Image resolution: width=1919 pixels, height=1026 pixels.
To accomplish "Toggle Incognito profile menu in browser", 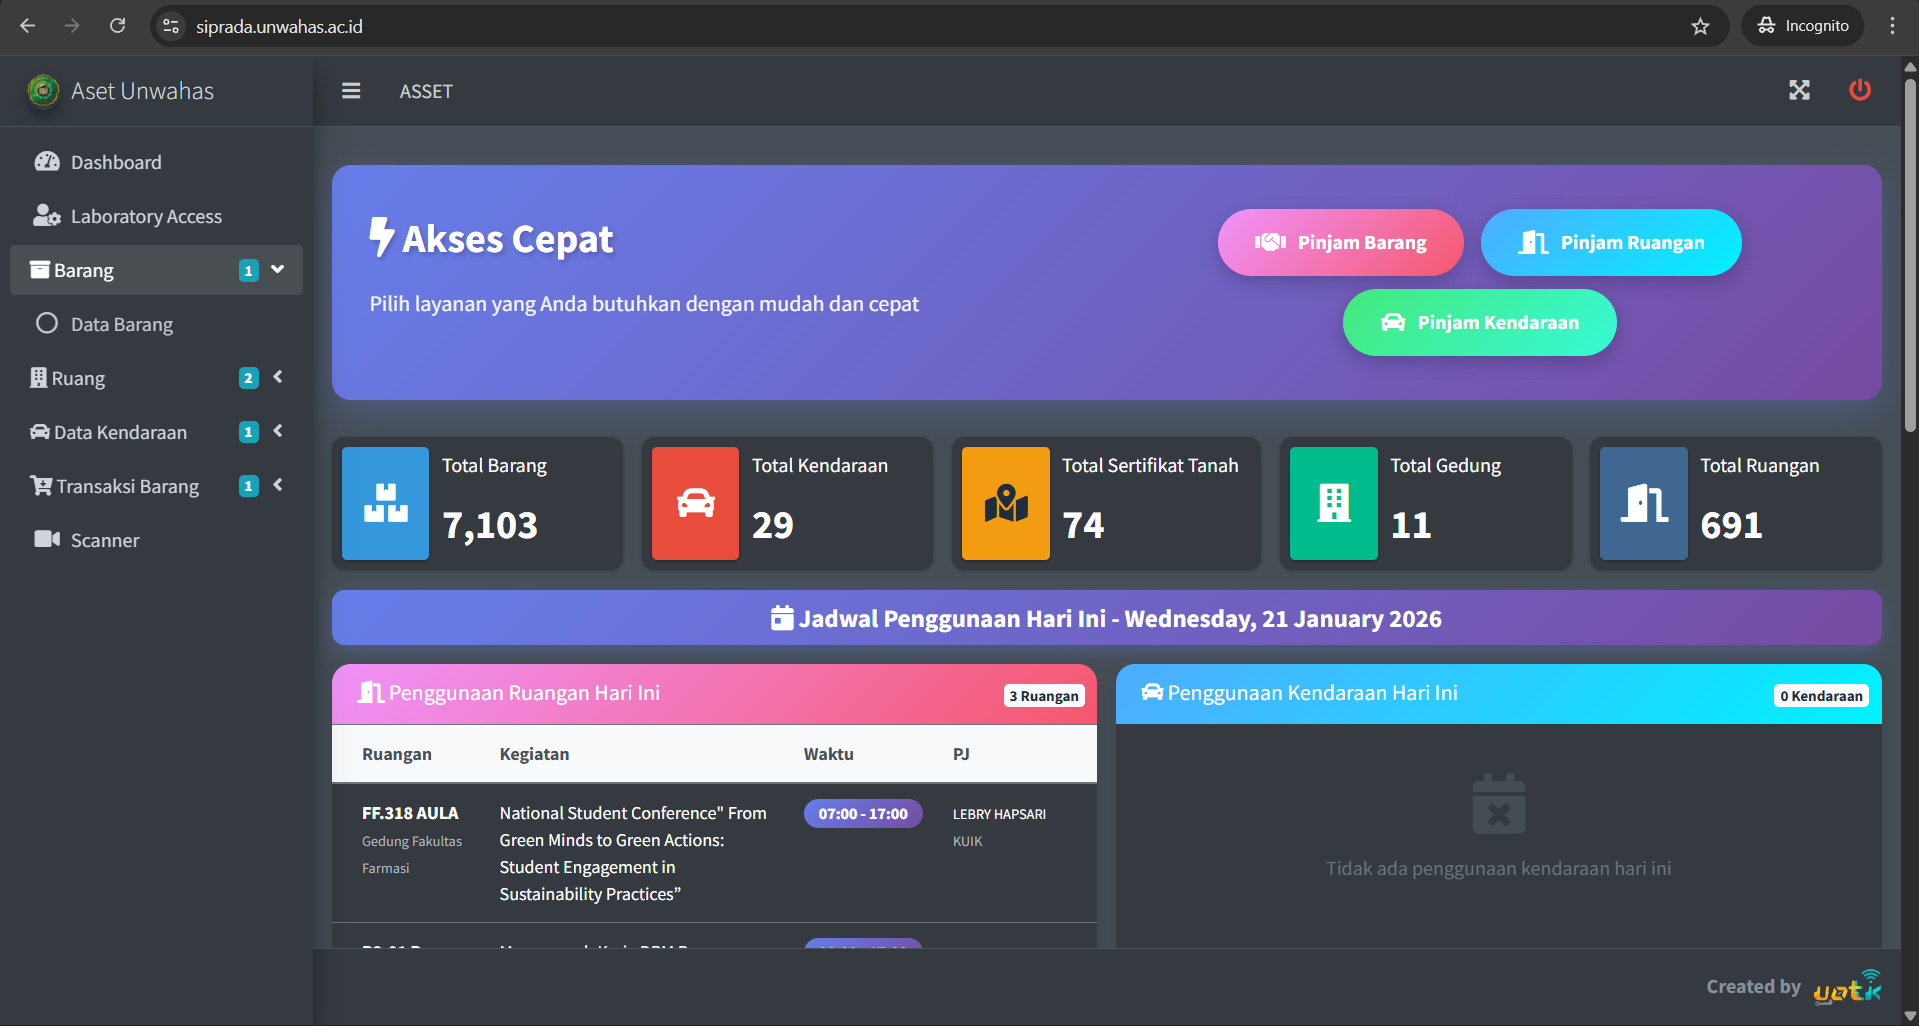I will [1802, 25].
